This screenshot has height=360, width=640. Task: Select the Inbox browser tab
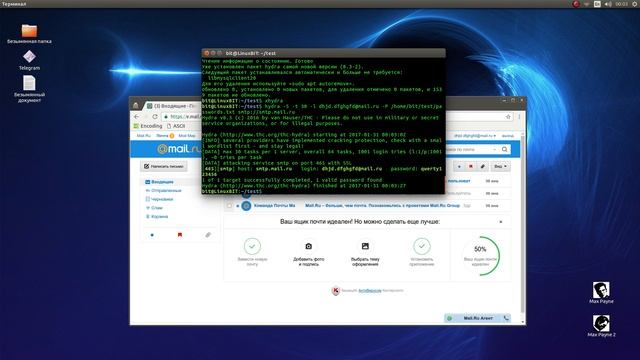tap(171, 106)
